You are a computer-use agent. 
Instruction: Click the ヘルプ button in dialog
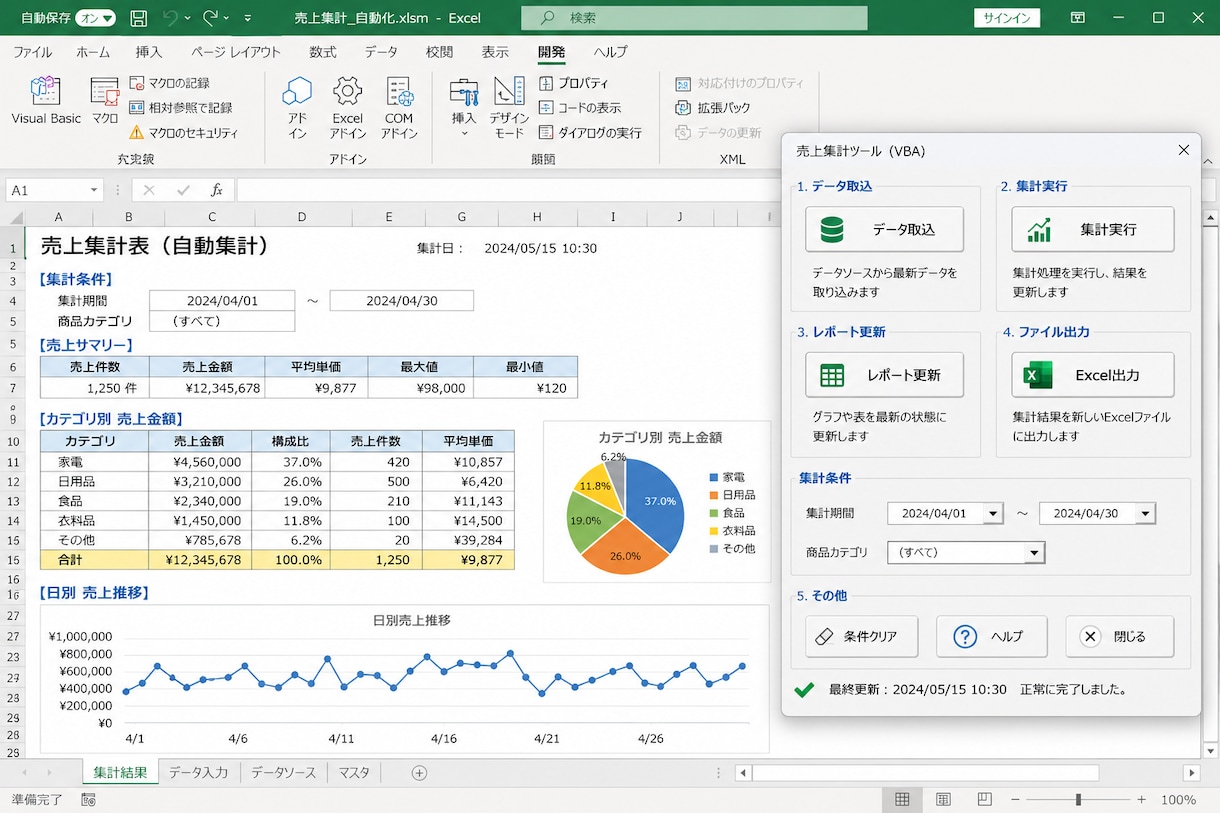991,636
